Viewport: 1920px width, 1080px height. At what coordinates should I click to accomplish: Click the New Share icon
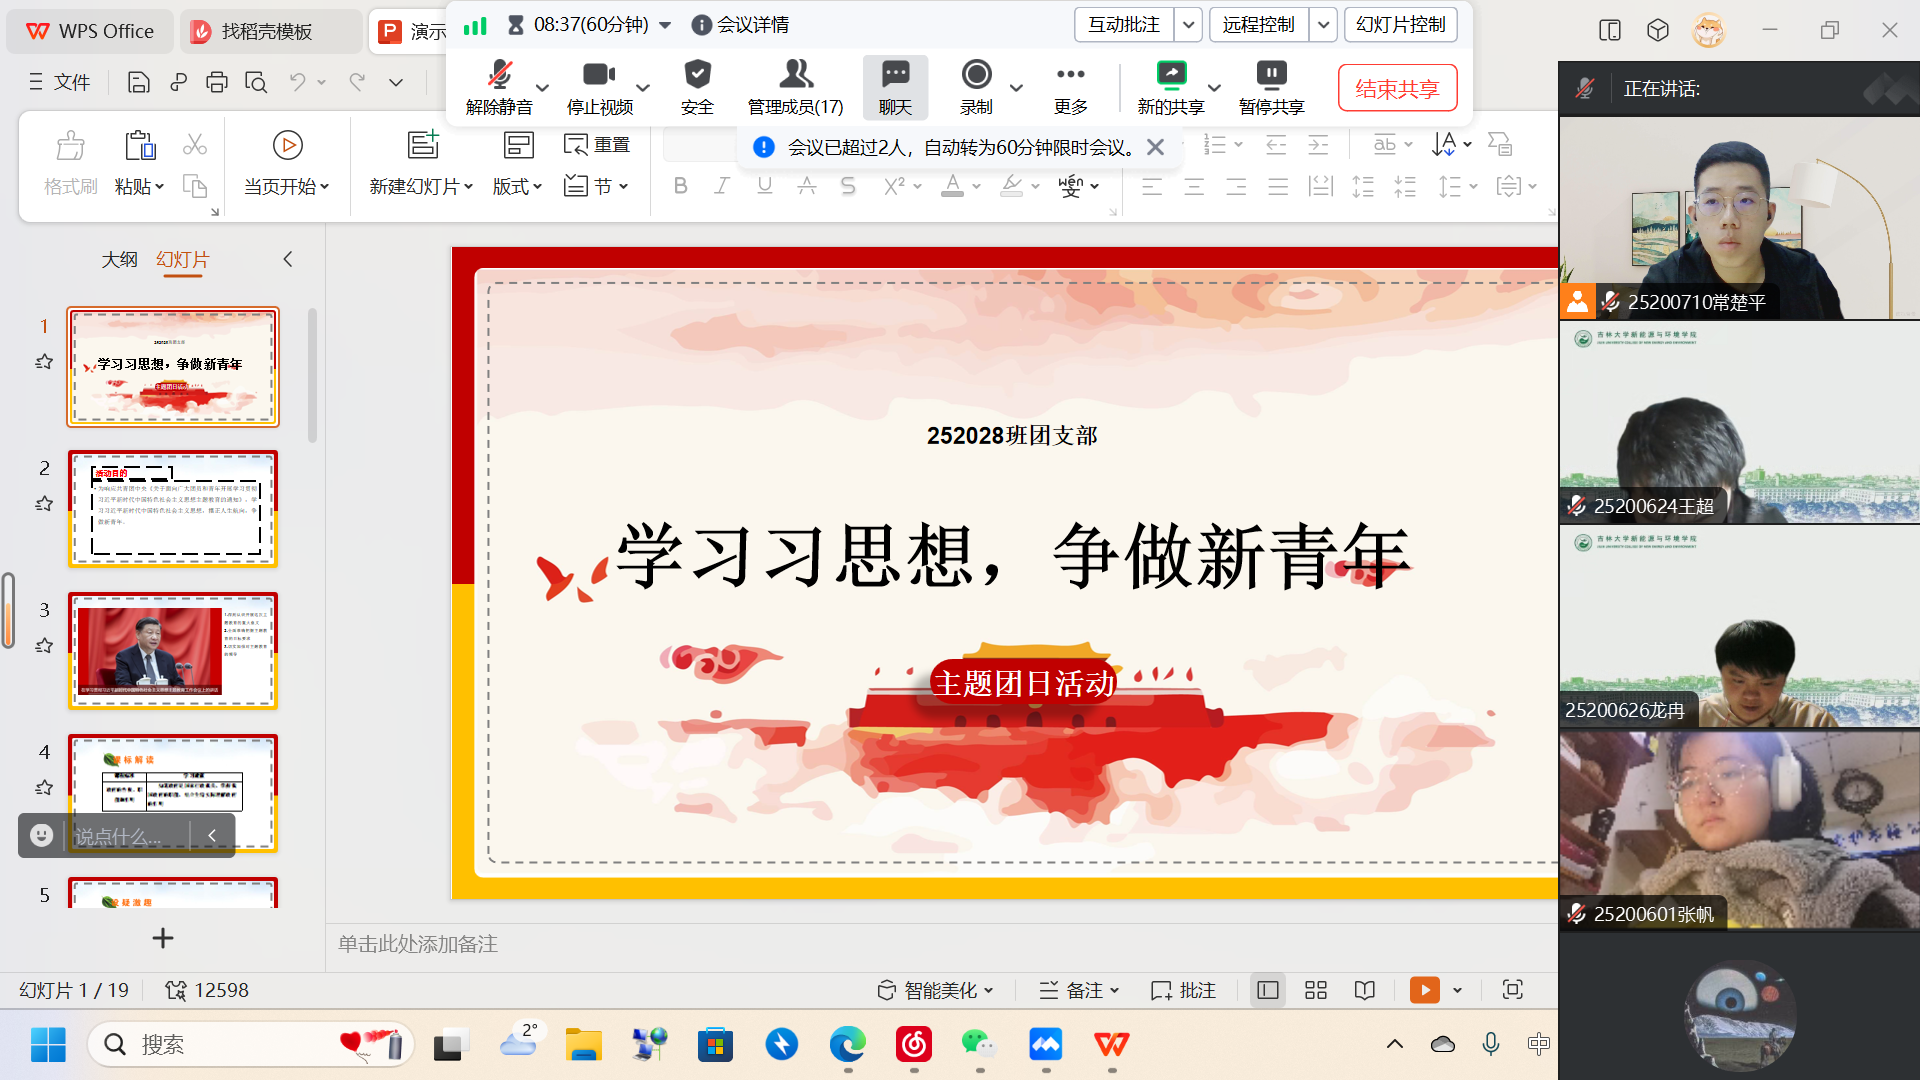(x=1170, y=76)
